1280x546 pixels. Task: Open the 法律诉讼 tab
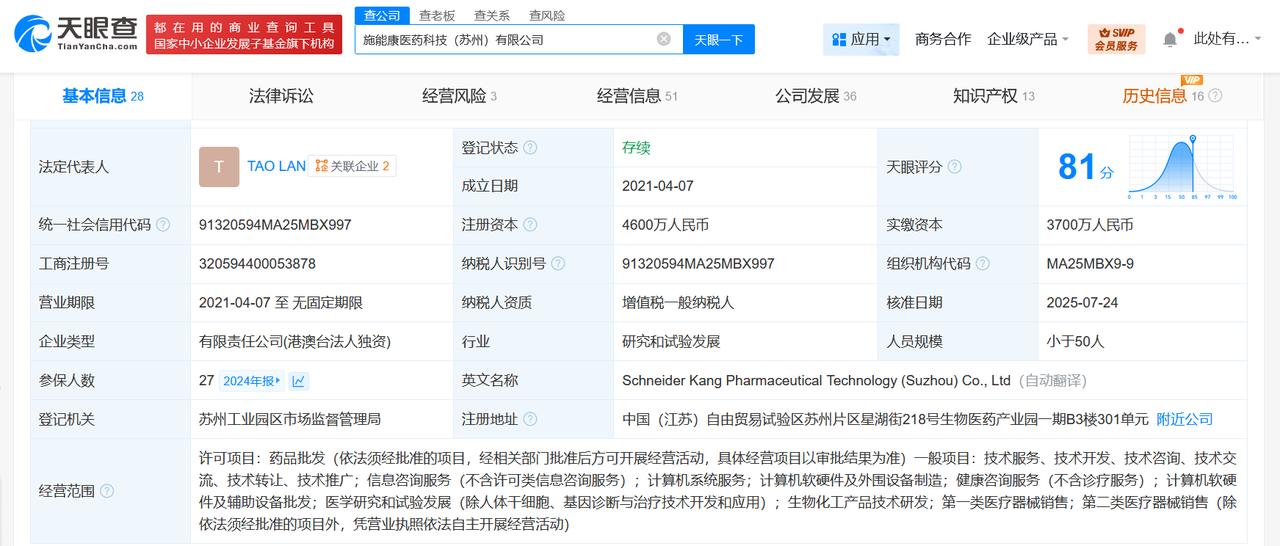point(281,96)
